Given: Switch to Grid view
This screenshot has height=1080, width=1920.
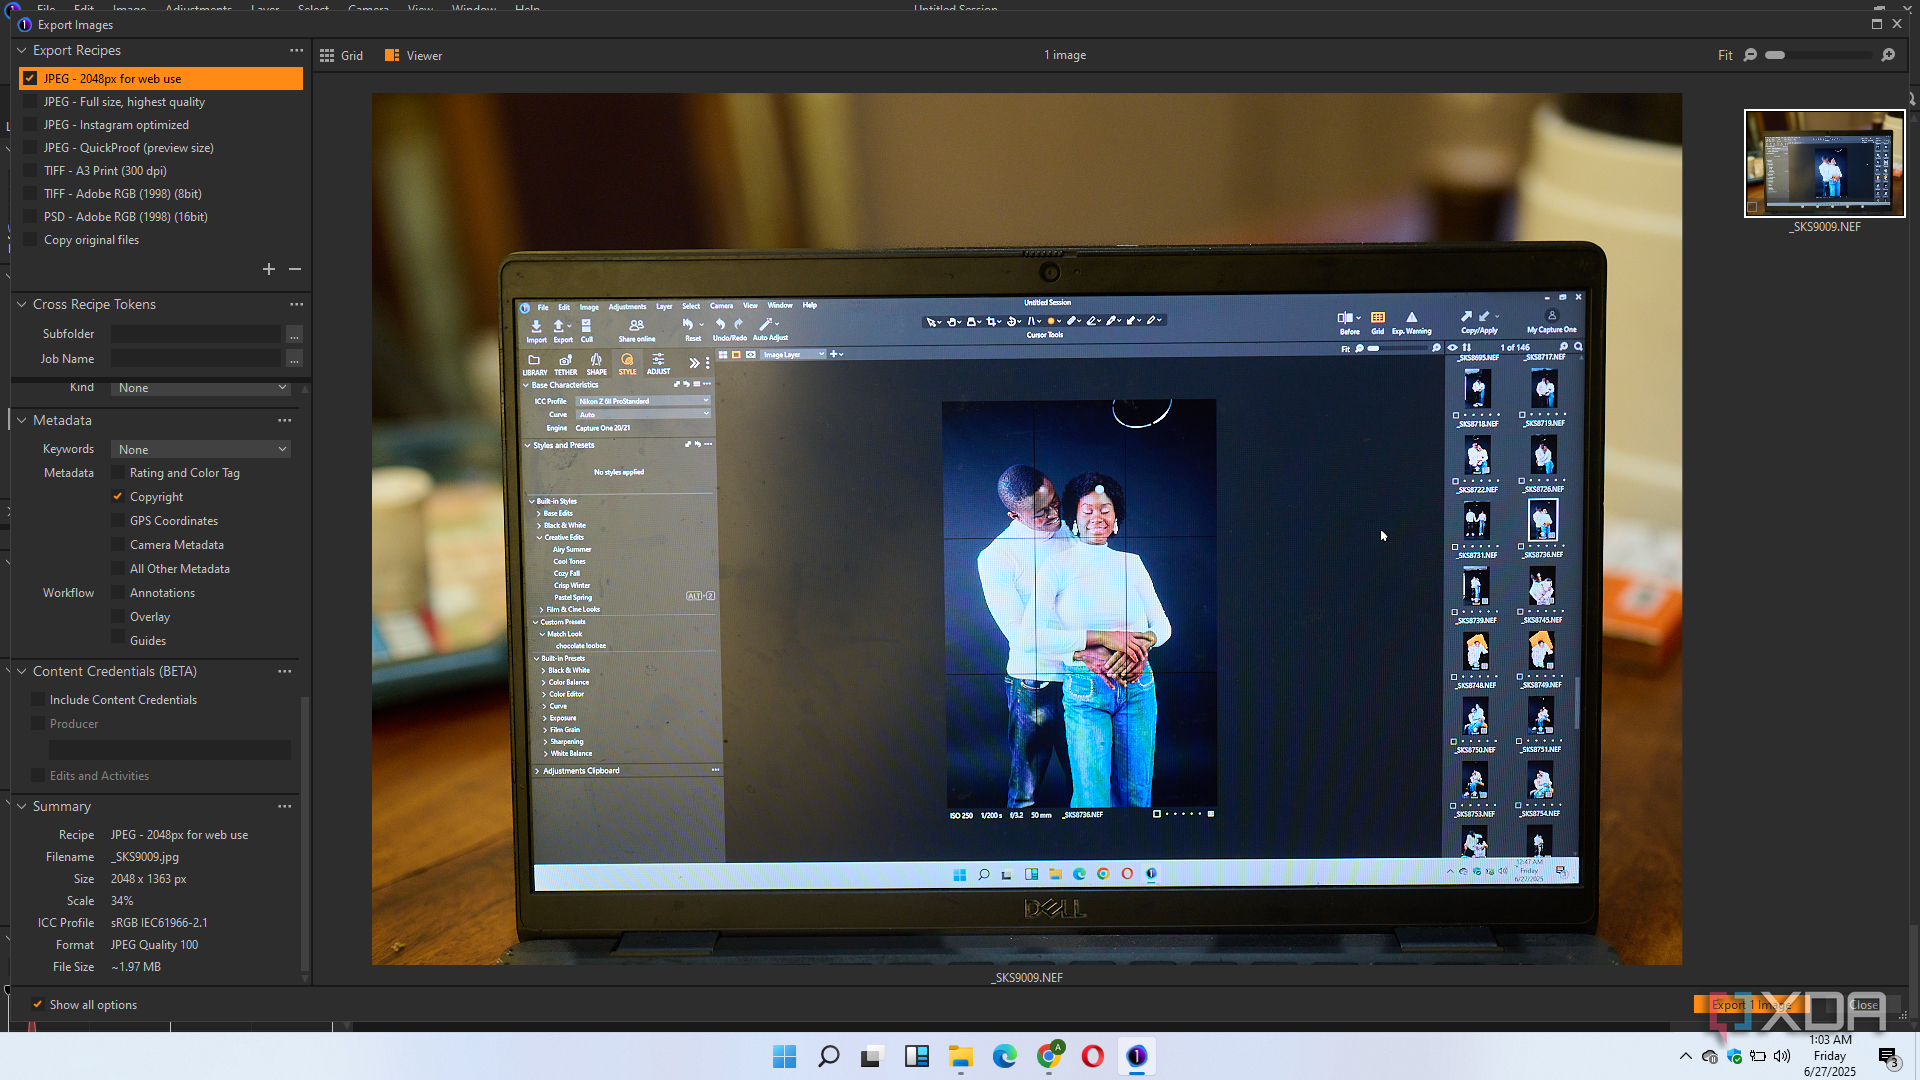Looking at the screenshot, I should 341,56.
